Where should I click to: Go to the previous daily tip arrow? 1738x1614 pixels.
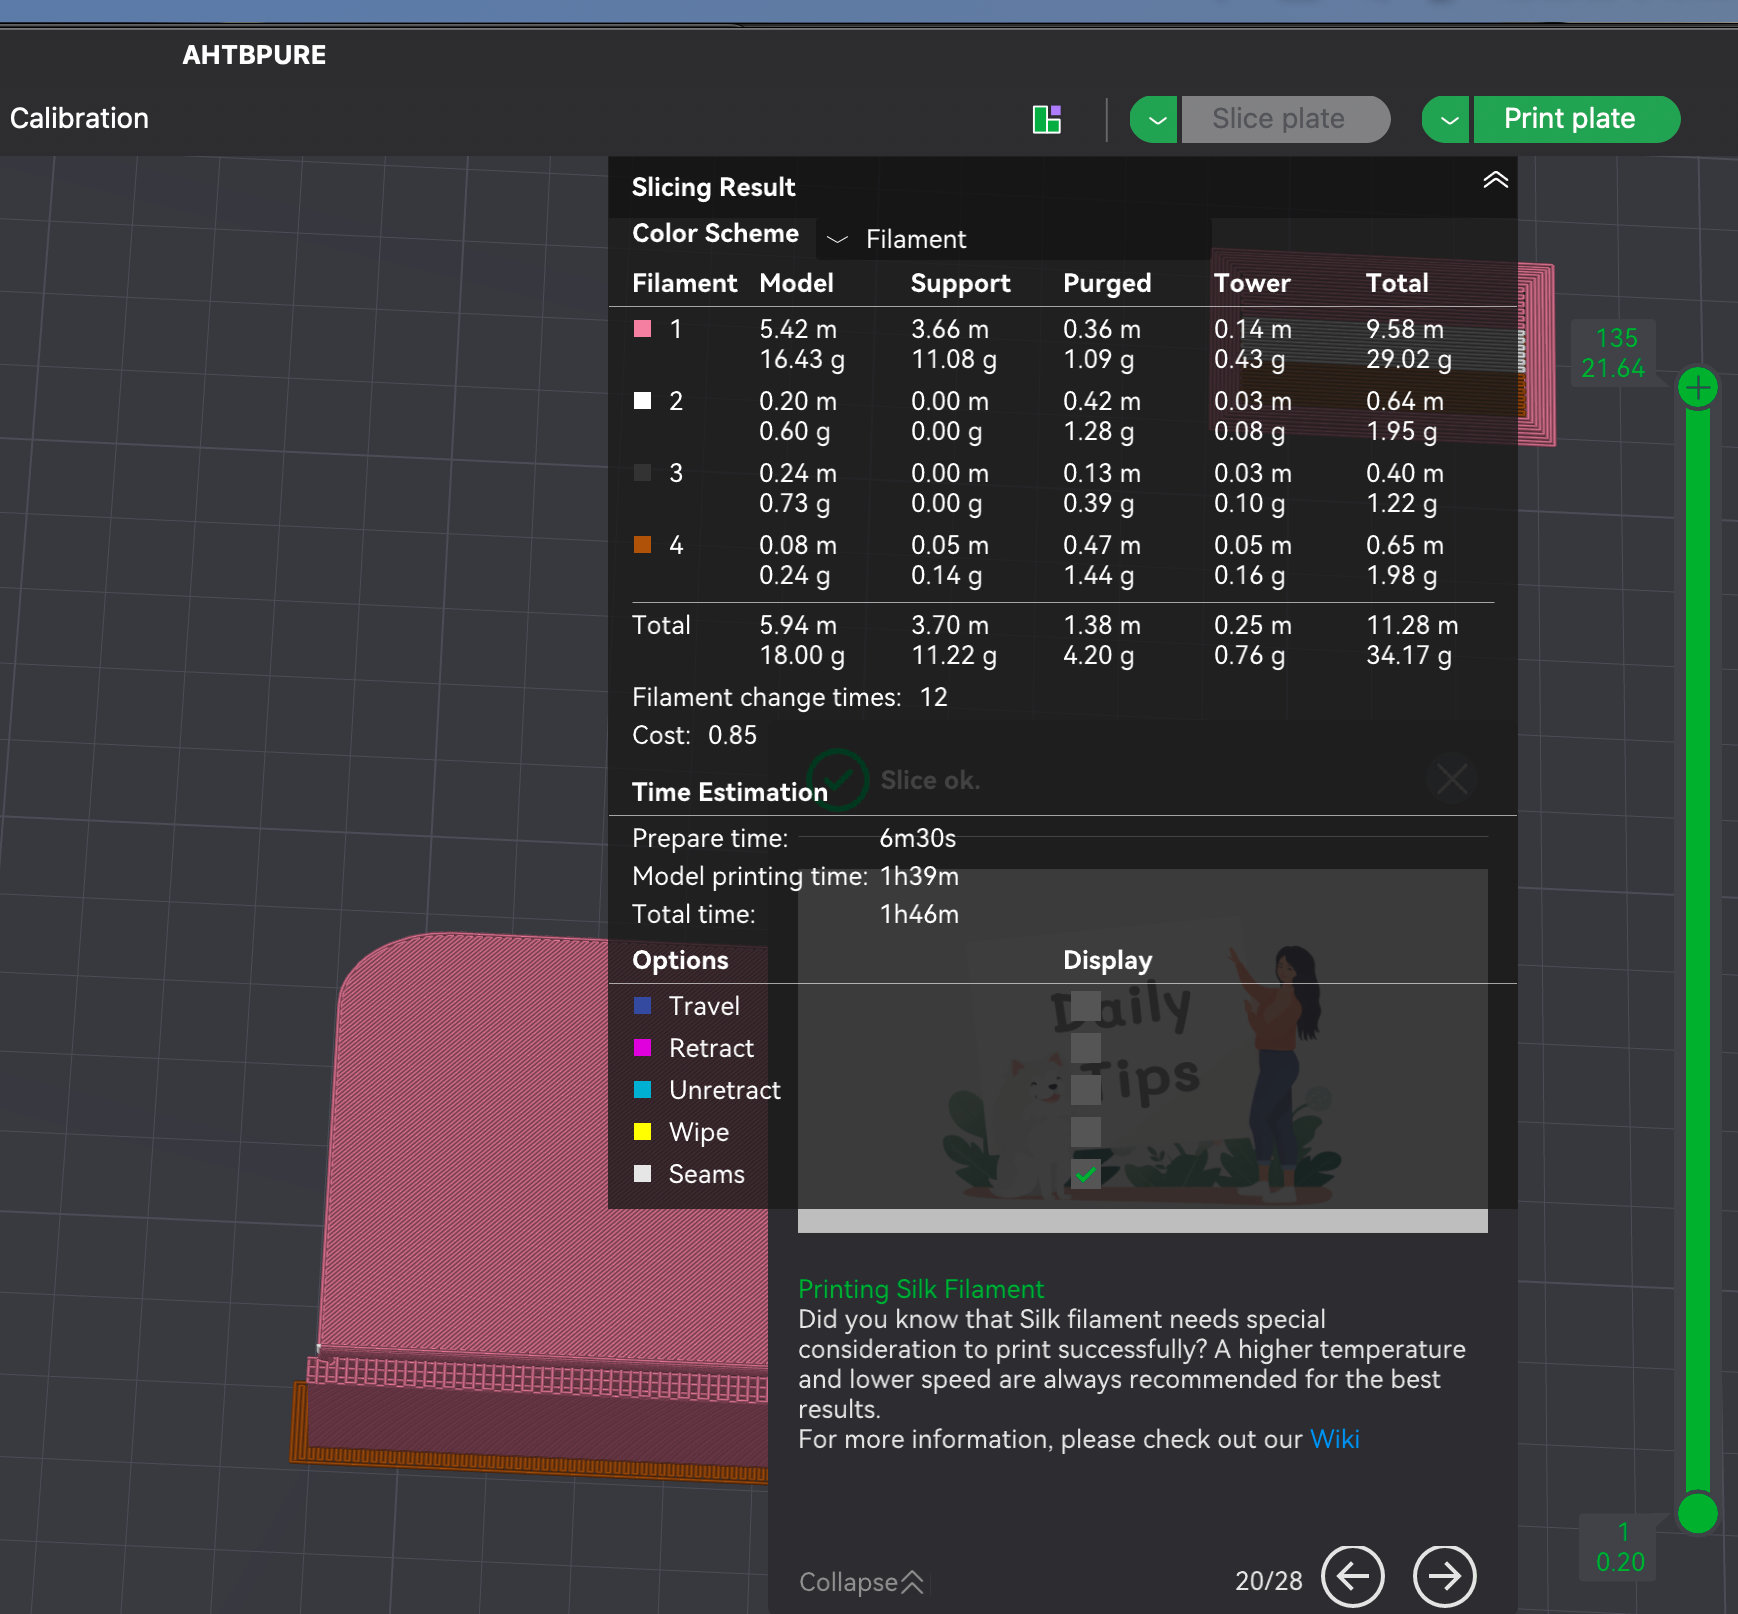(x=1353, y=1576)
